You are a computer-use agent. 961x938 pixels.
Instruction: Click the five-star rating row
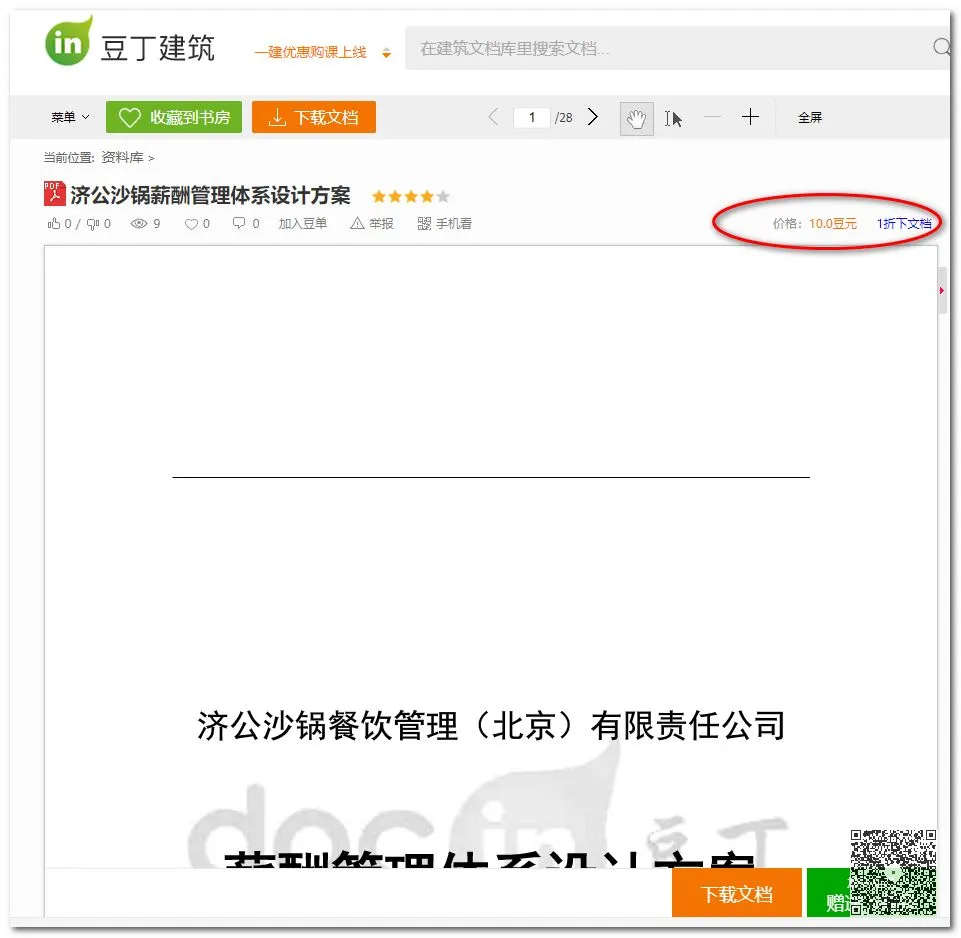click(411, 196)
